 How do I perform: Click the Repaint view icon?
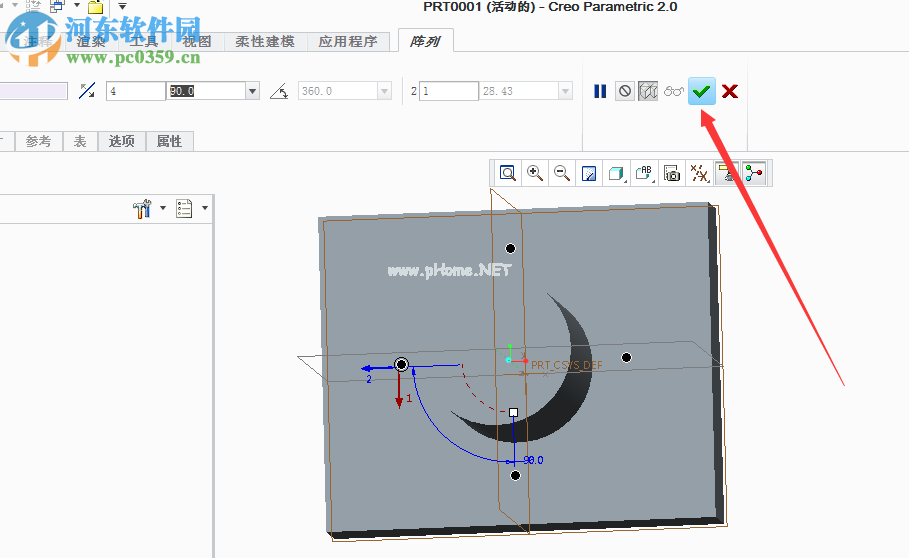point(590,173)
